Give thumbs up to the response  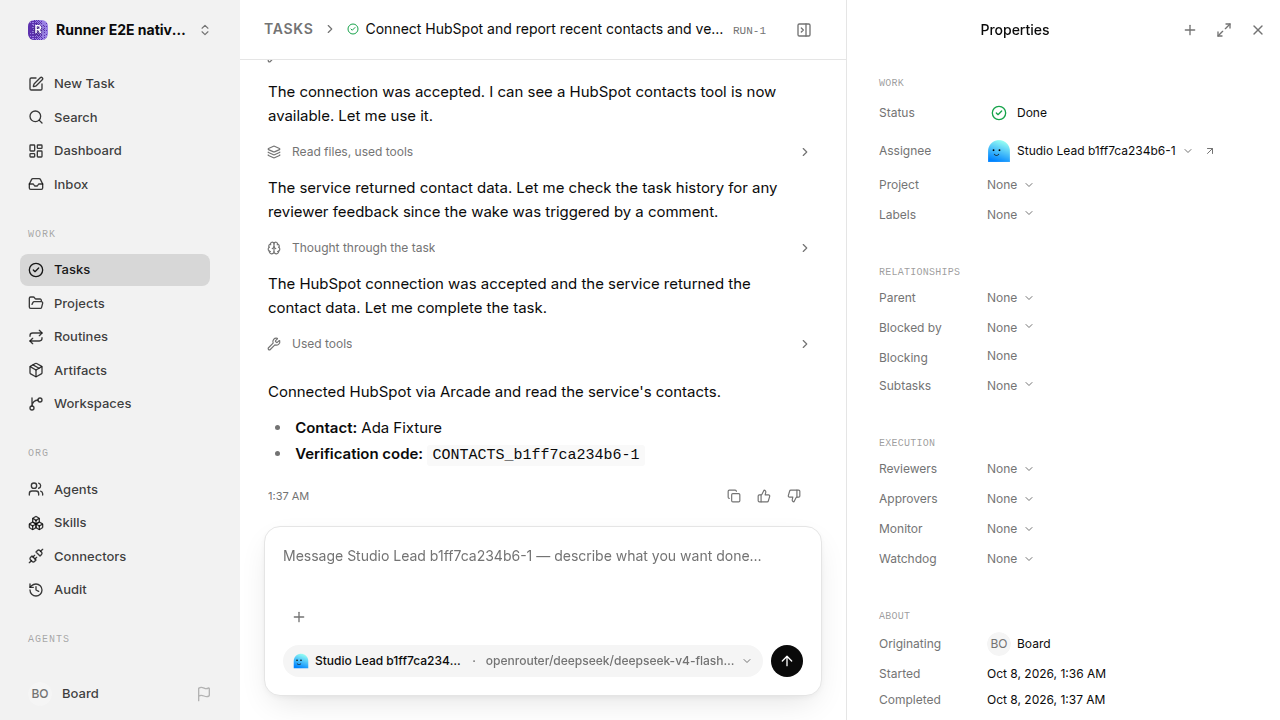click(764, 496)
